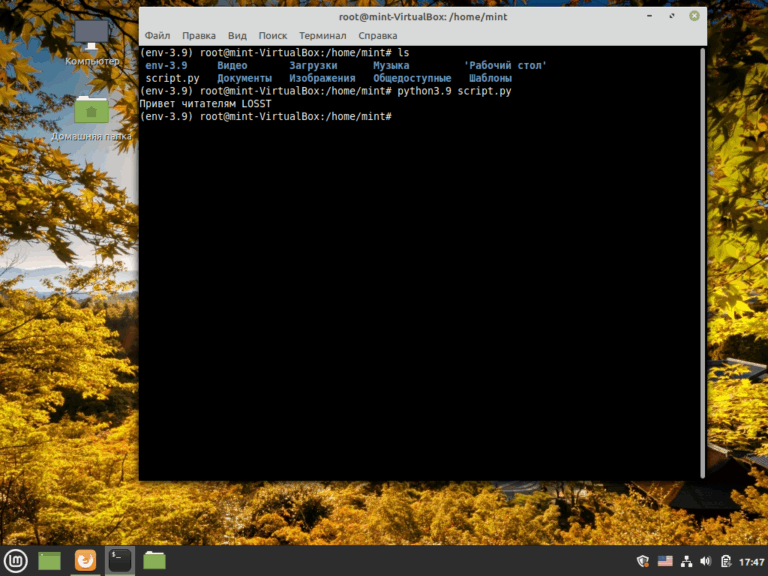Open the network connections tray icon
This screenshot has height=576, width=768.
[686, 561]
